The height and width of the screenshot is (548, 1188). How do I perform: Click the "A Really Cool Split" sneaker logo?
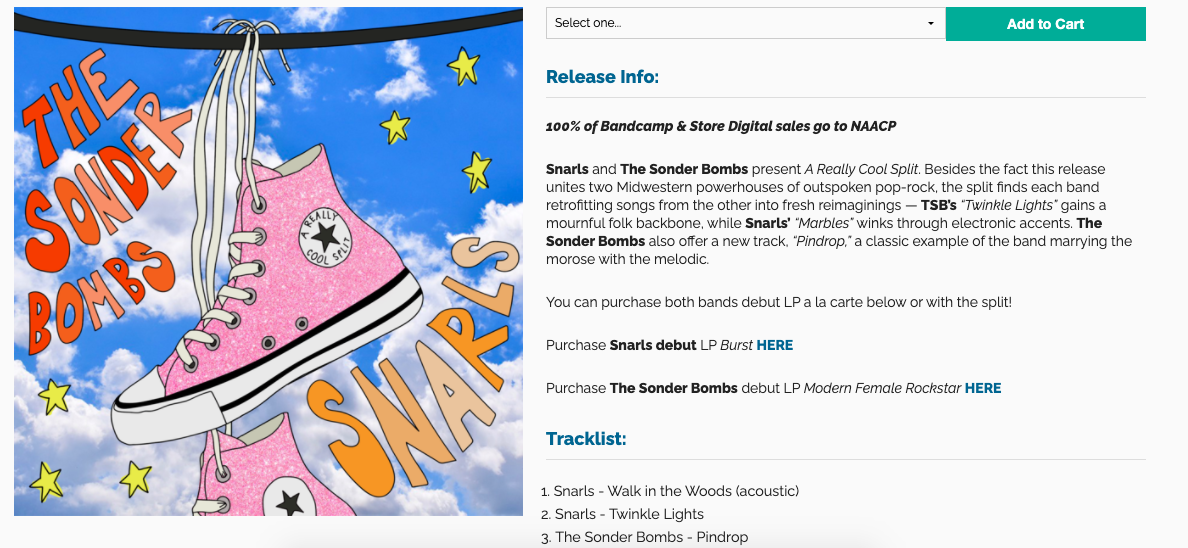coord(325,240)
